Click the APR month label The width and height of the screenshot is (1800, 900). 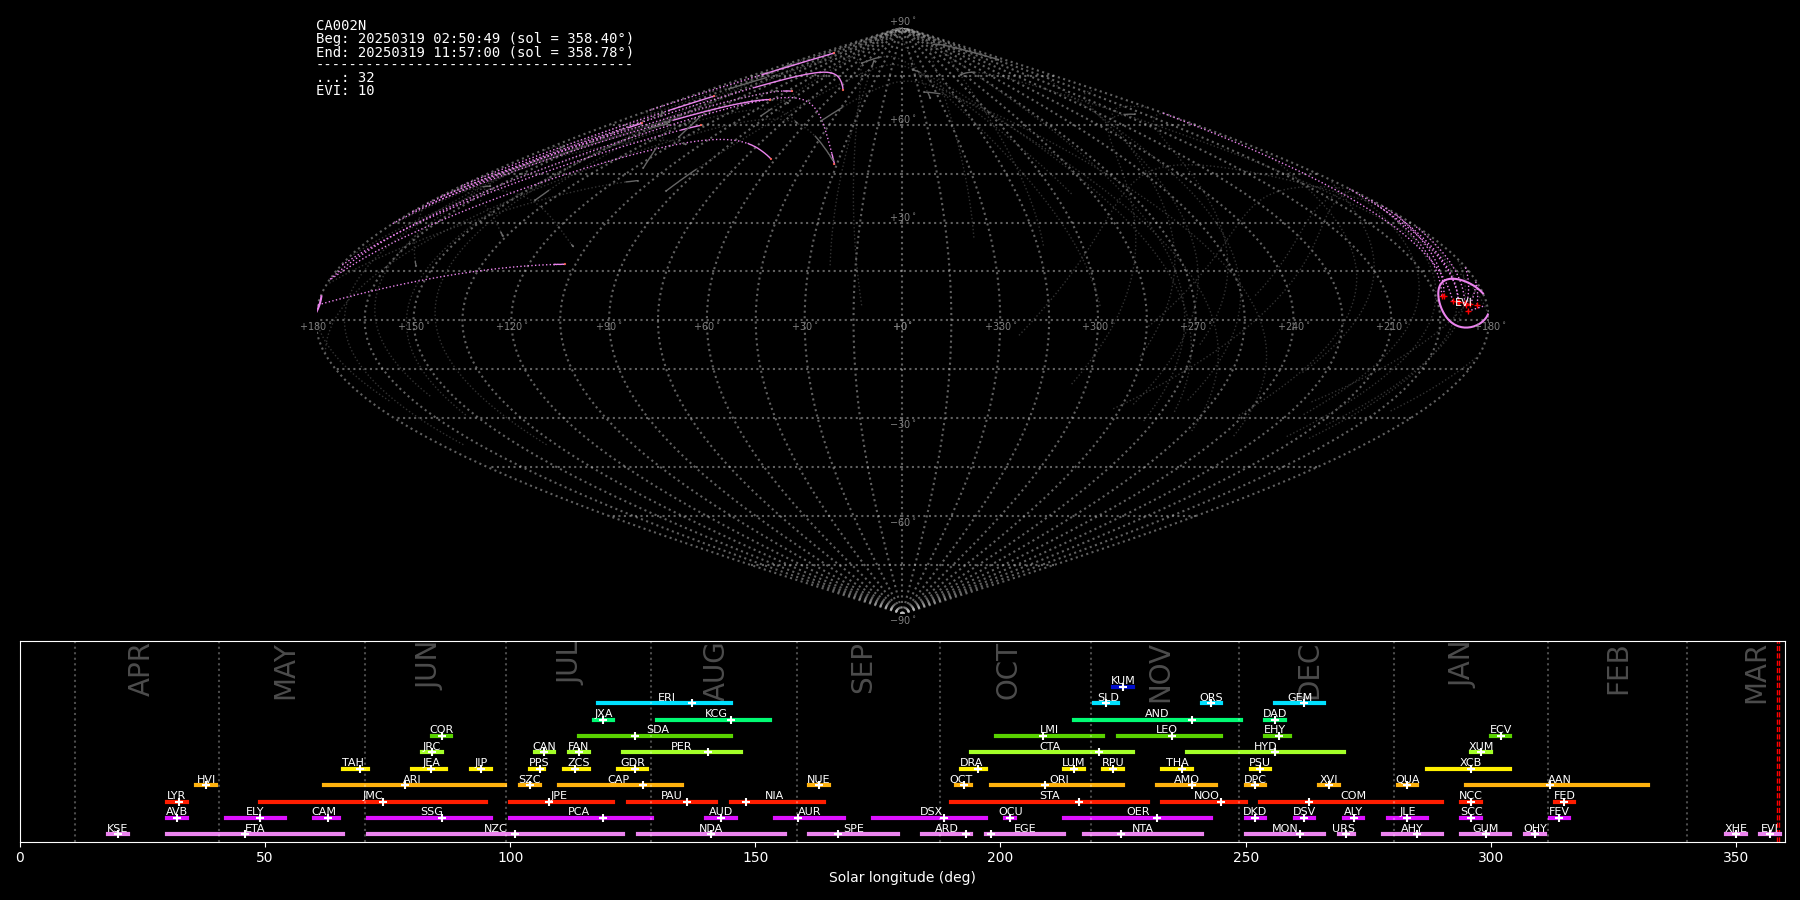[x=139, y=670]
